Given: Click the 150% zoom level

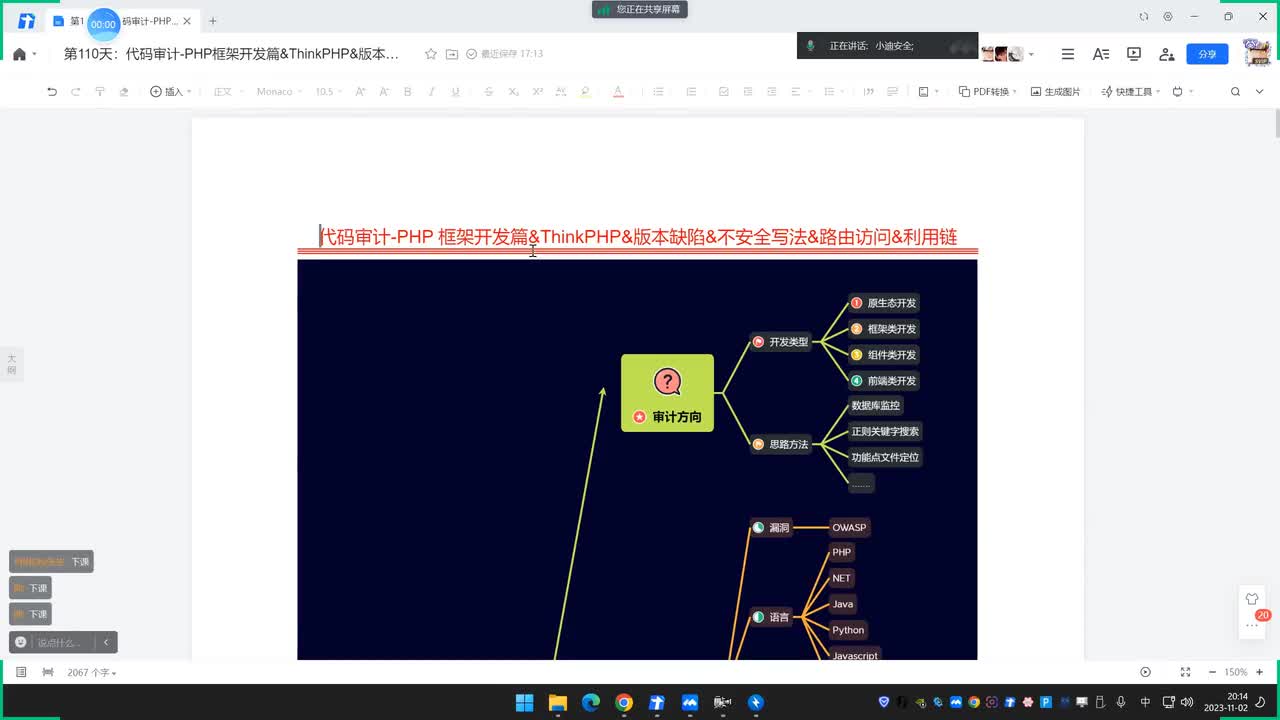Looking at the screenshot, I should (1236, 672).
